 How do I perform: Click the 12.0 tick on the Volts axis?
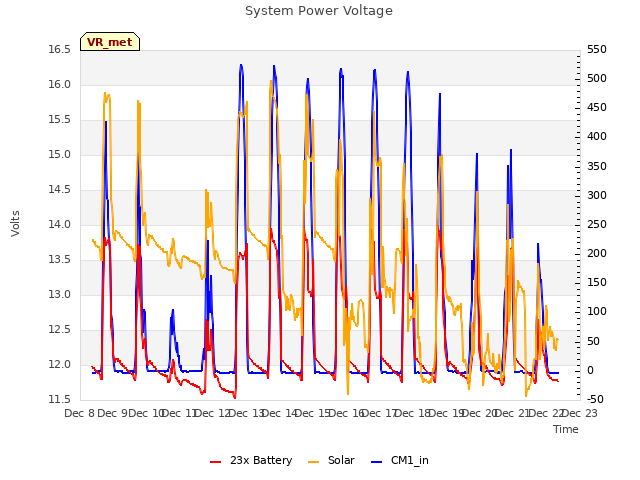point(60,364)
